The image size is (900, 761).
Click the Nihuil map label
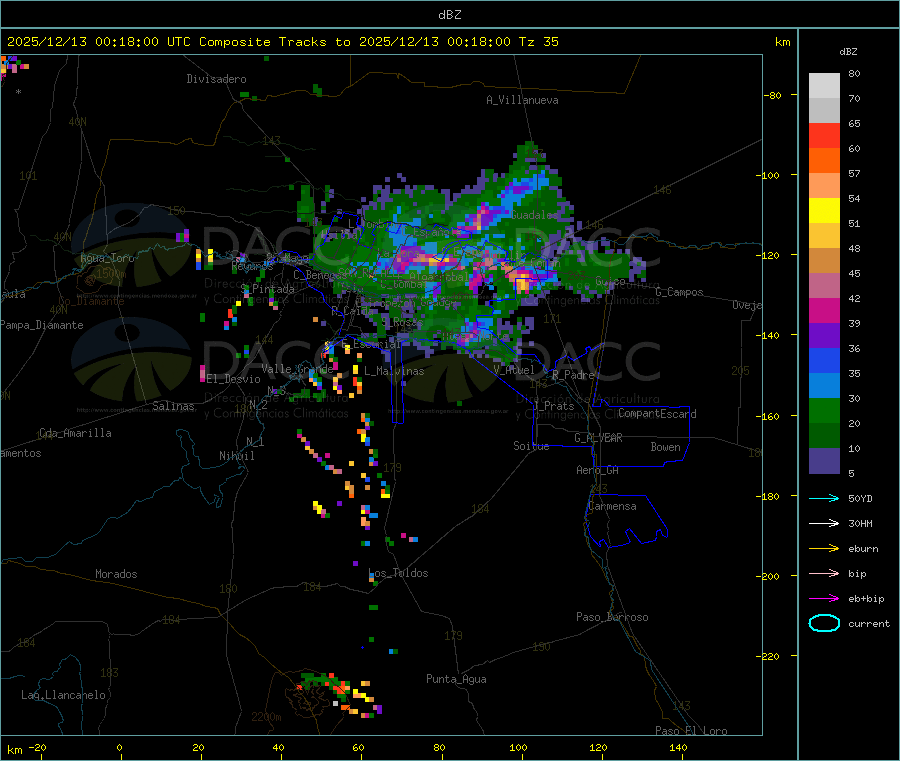pyautogui.click(x=237, y=456)
